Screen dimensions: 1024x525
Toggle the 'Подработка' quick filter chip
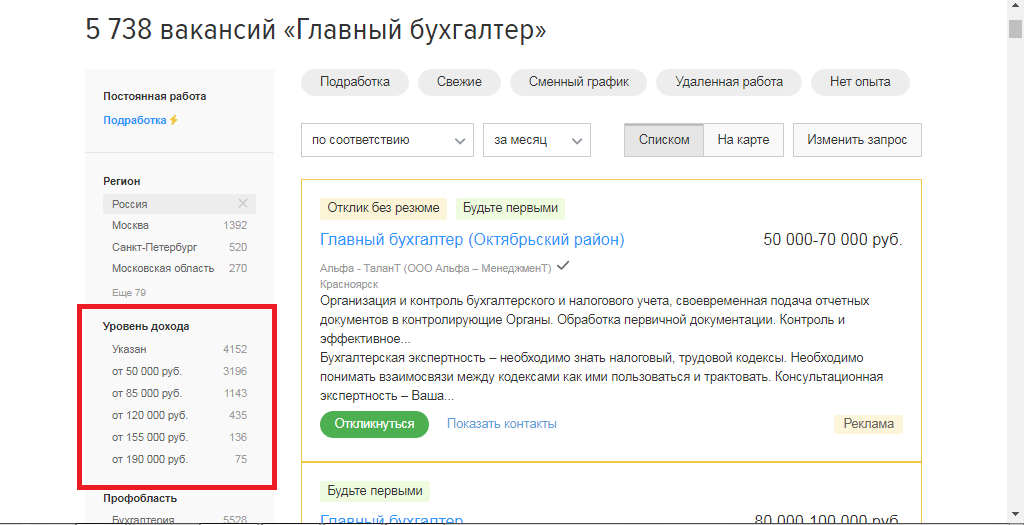(355, 82)
